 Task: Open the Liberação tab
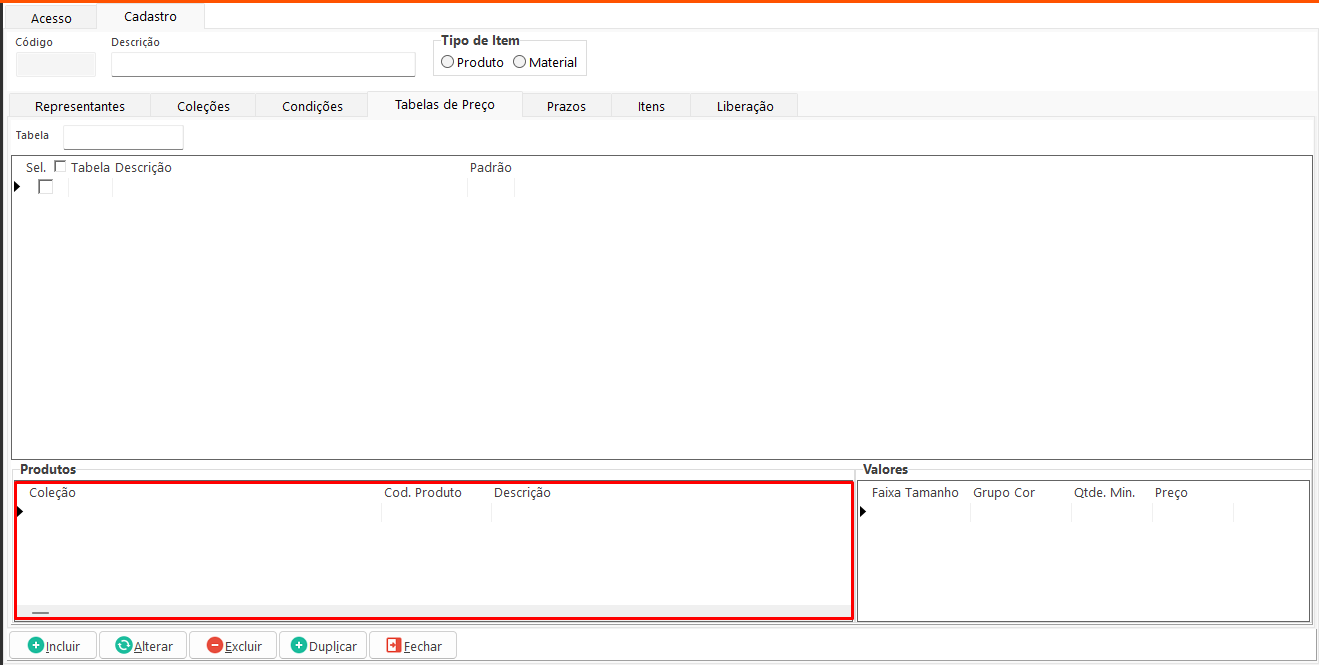pos(745,106)
